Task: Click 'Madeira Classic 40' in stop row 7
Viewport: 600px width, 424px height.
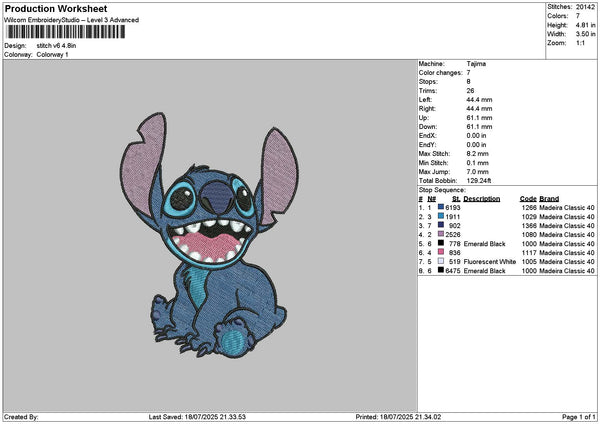Action: click(x=567, y=262)
